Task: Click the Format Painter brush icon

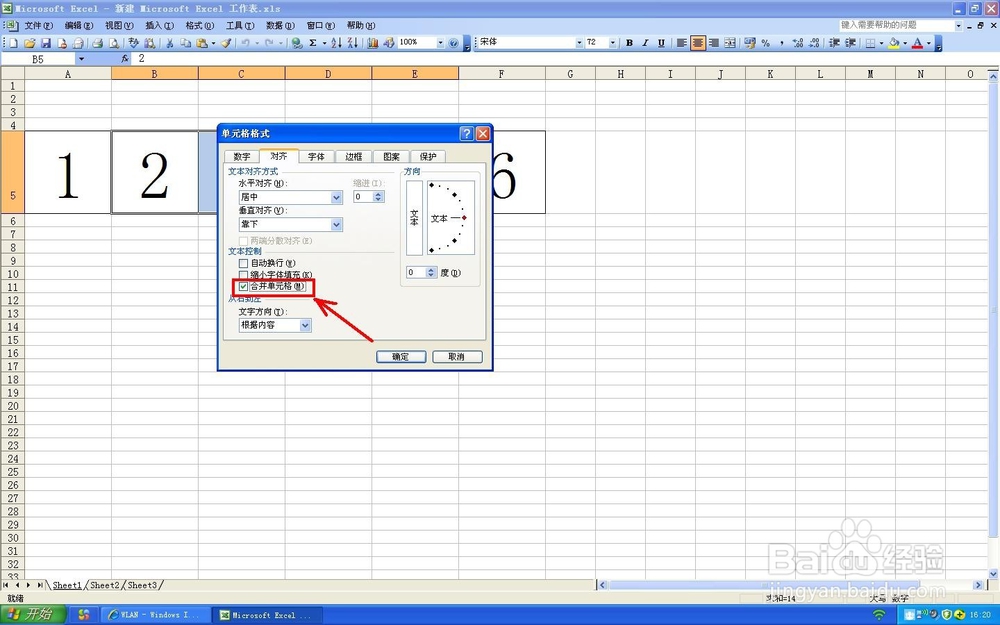Action: pos(226,43)
